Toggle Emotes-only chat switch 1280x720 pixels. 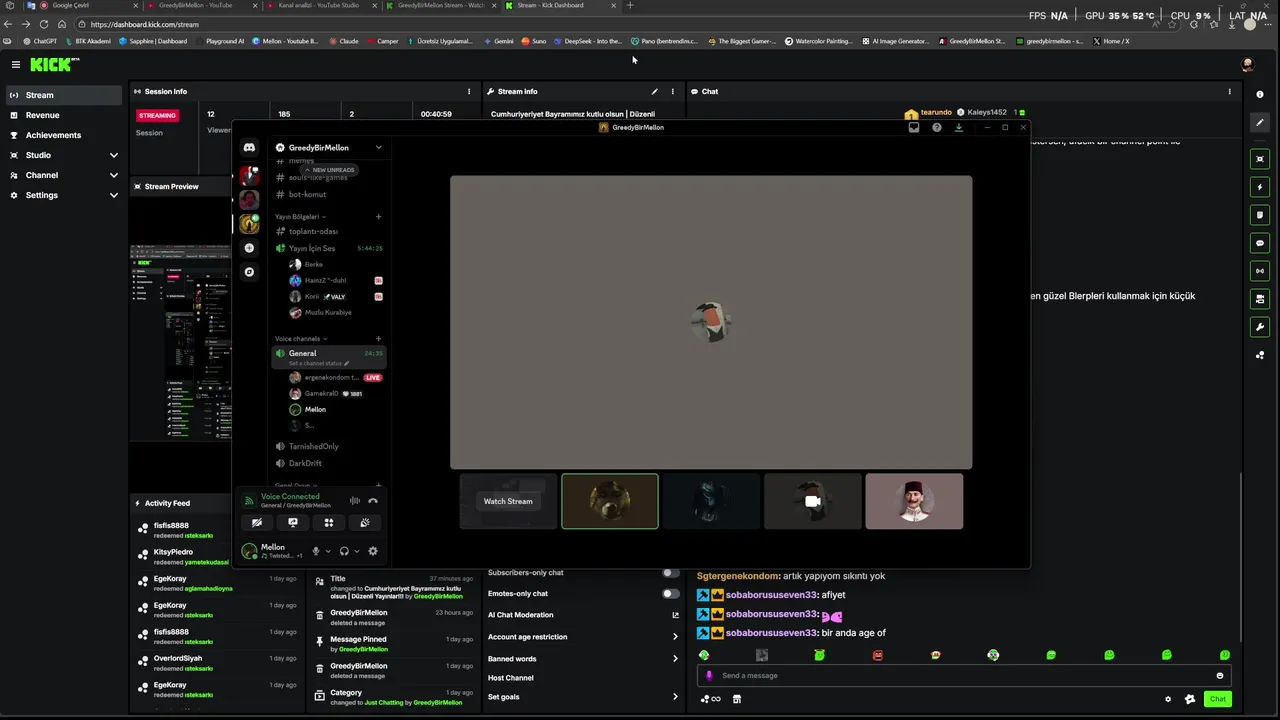pos(671,593)
